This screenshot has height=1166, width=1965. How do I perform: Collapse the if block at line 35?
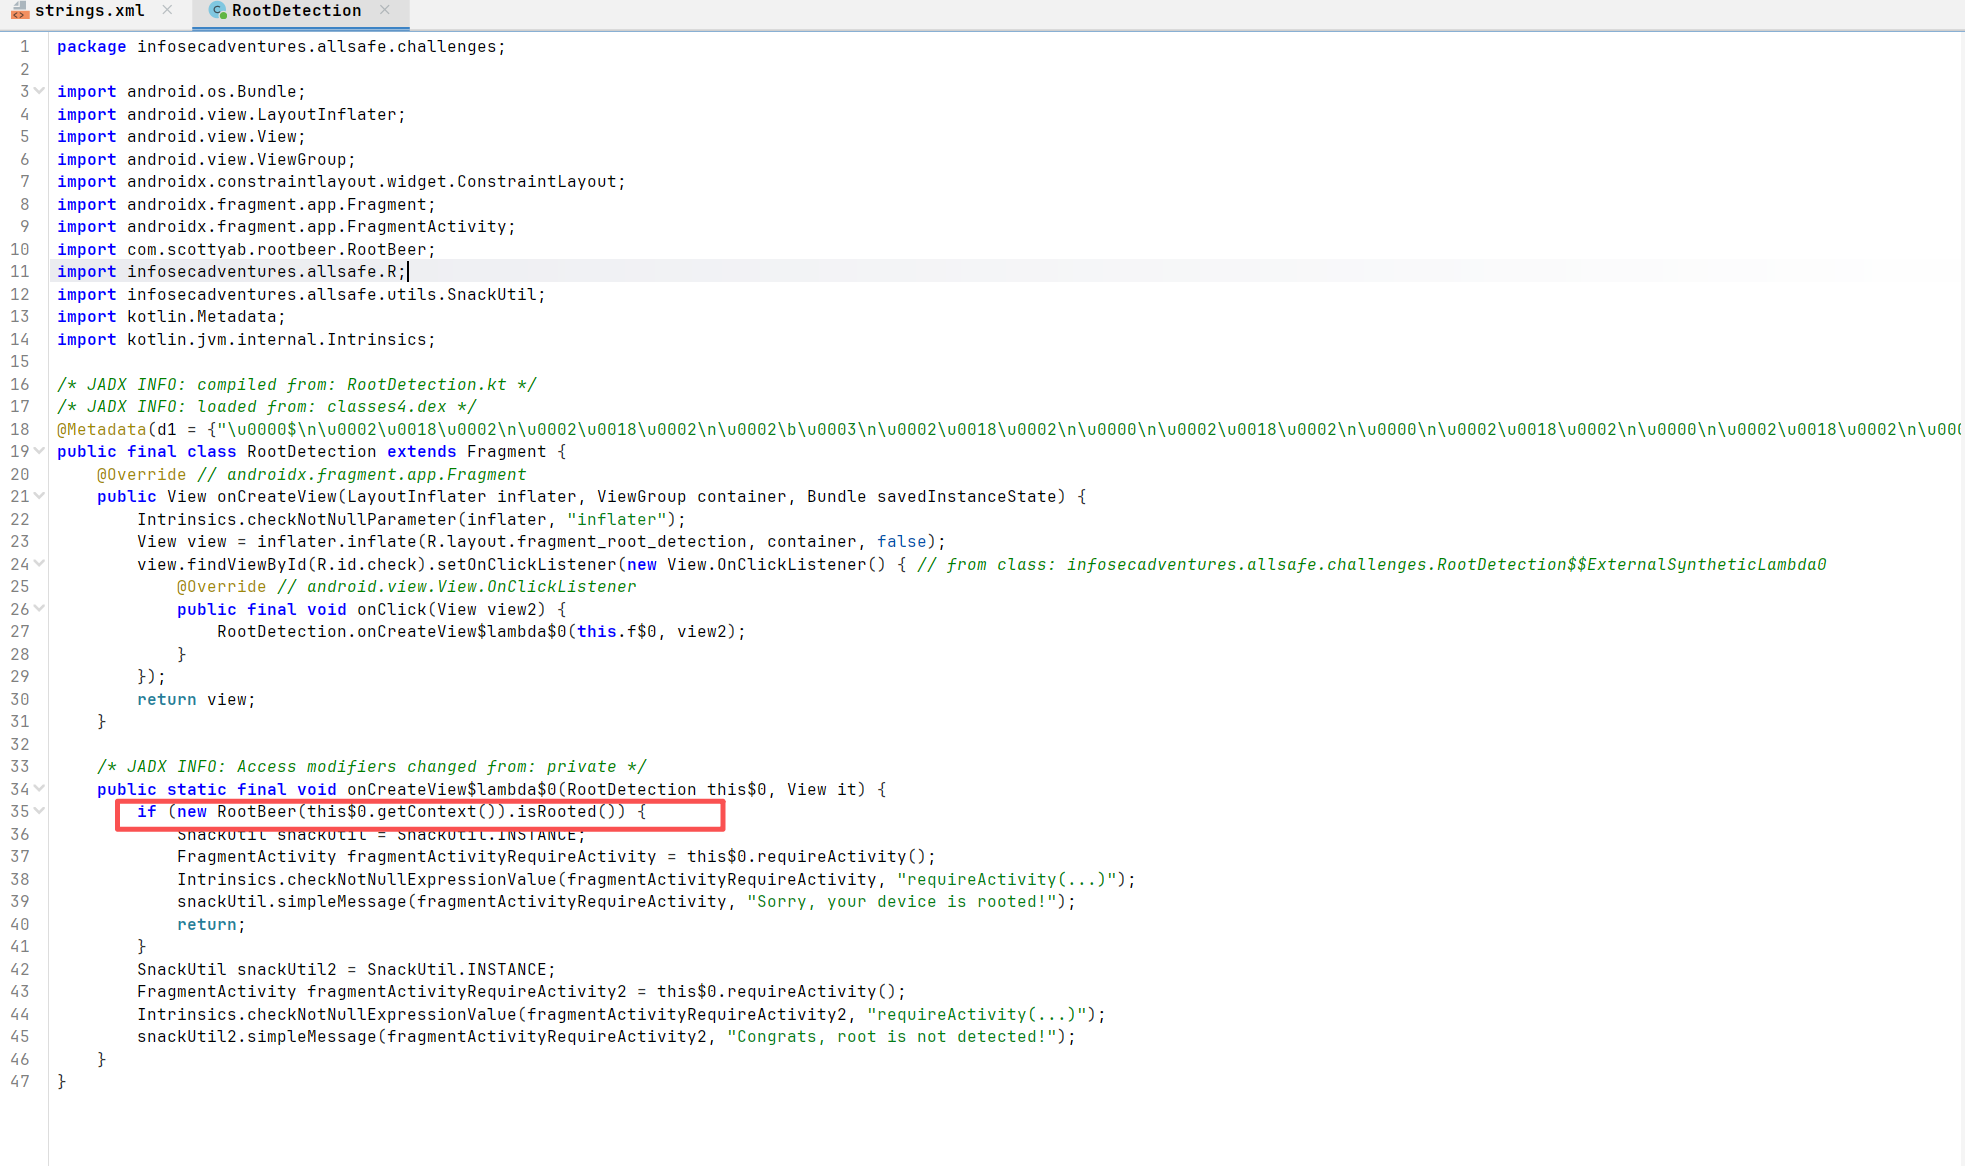(39, 811)
